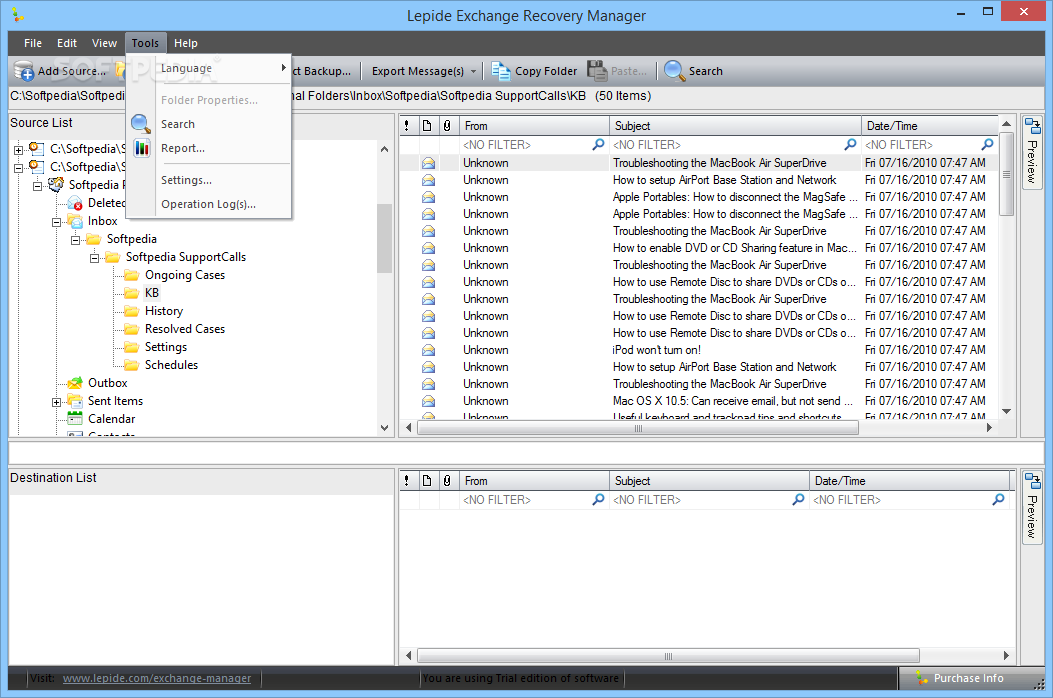Click destination attachment column header icon
The width and height of the screenshot is (1053, 698).
click(447, 481)
